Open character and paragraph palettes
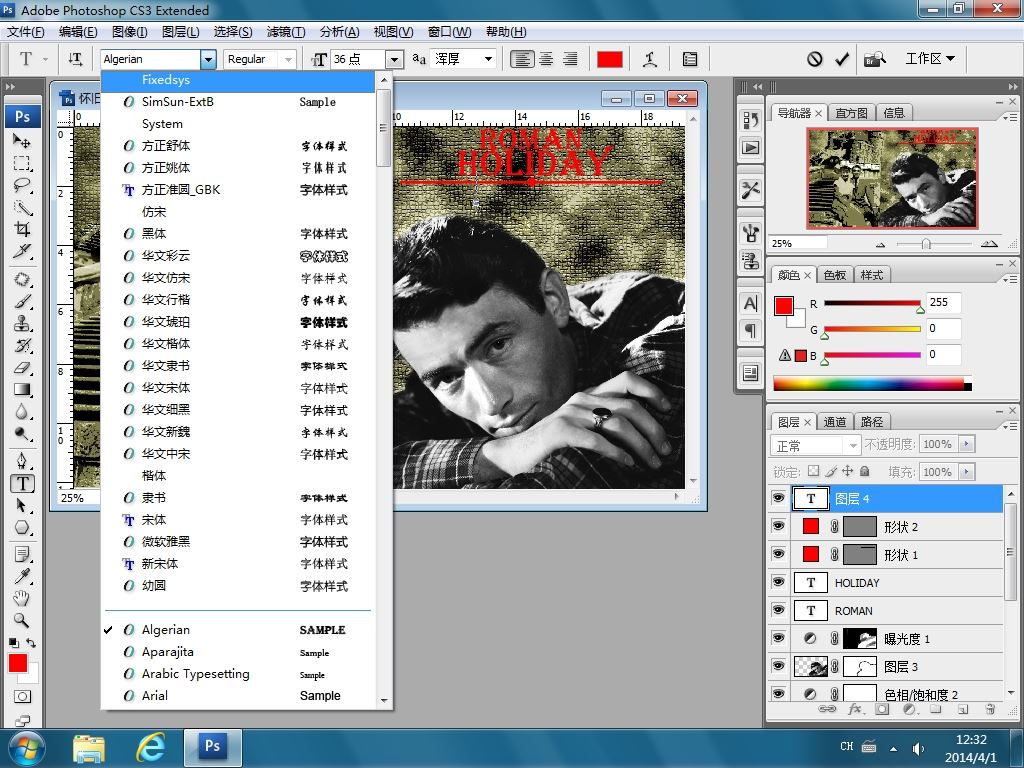The width and height of the screenshot is (1024, 768). point(690,59)
